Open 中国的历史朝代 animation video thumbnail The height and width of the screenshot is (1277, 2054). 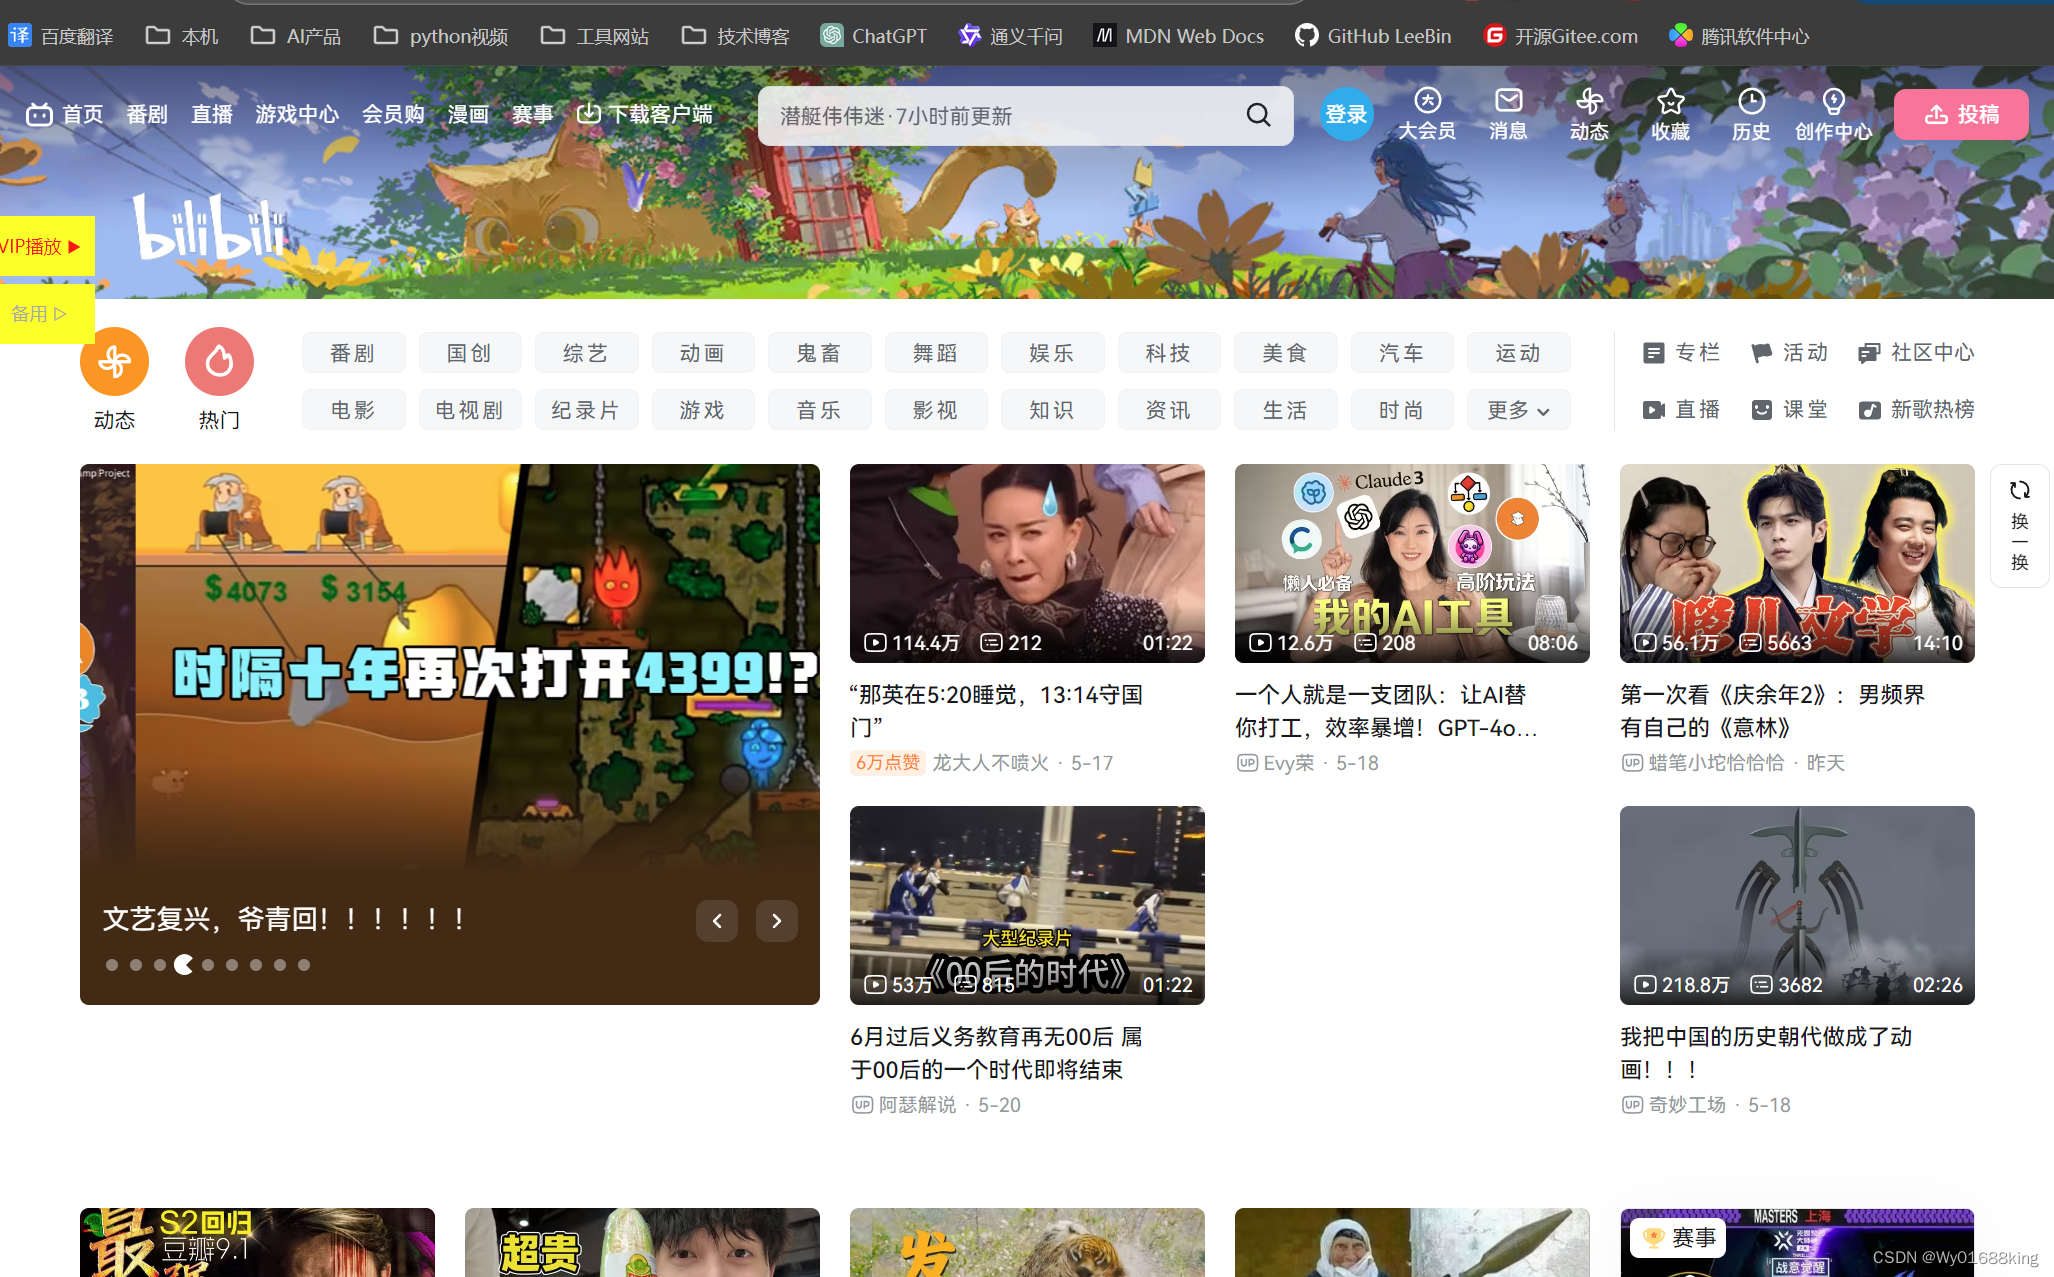pos(1797,905)
